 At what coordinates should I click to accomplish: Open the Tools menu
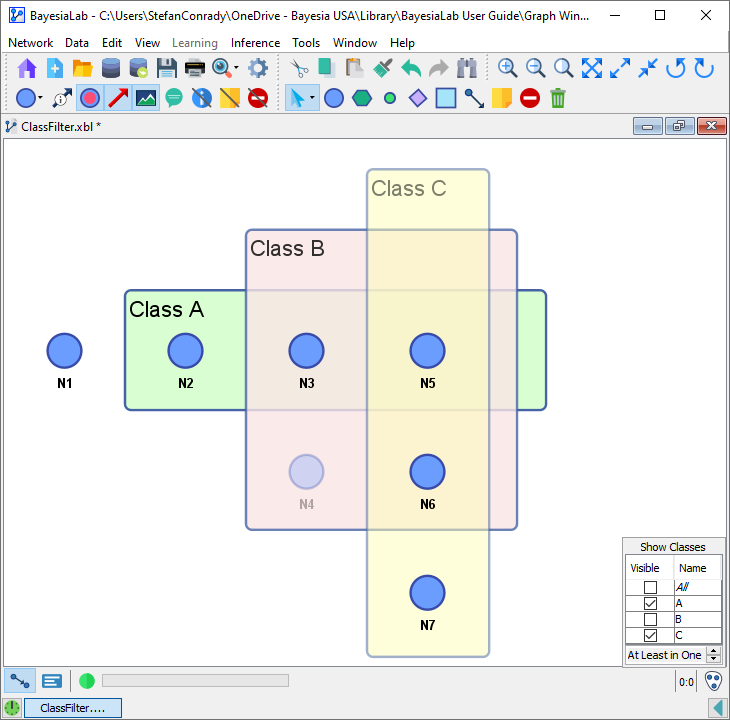306,43
